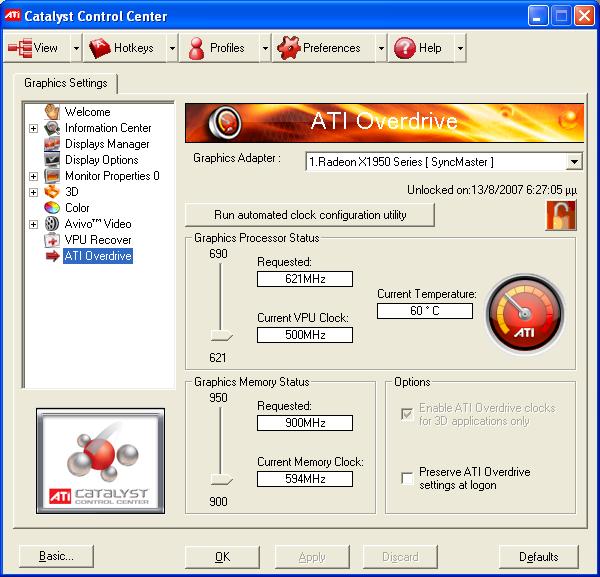Click the Displays Manager icon
Viewport: 600px width, 577px height.
(x=52, y=144)
